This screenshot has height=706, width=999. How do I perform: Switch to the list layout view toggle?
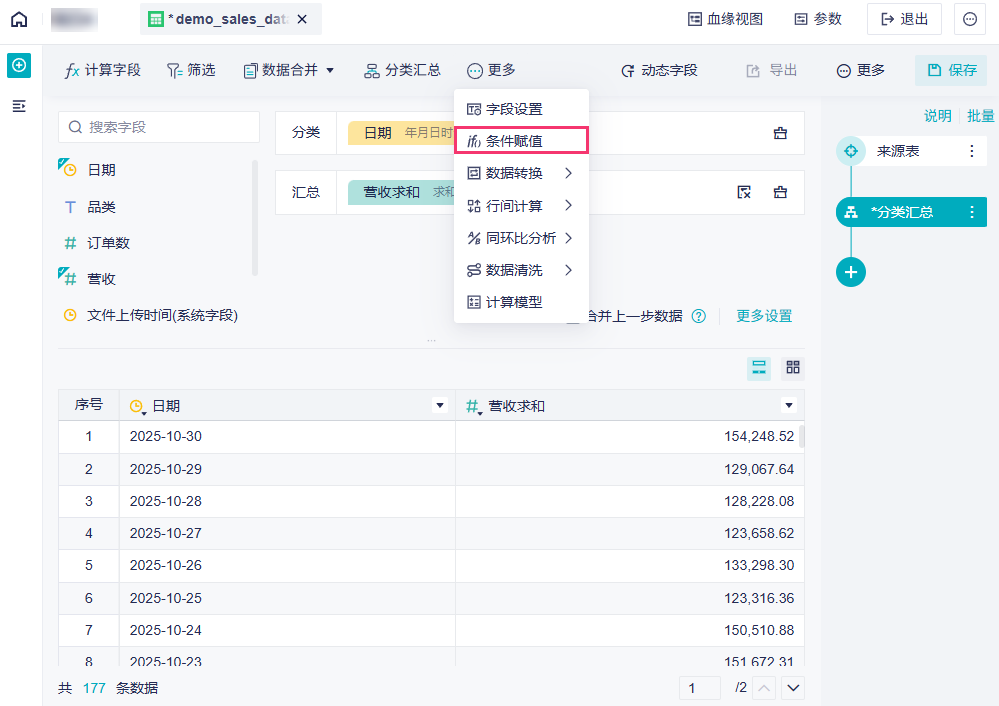pyautogui.click(x=759, y=368)
